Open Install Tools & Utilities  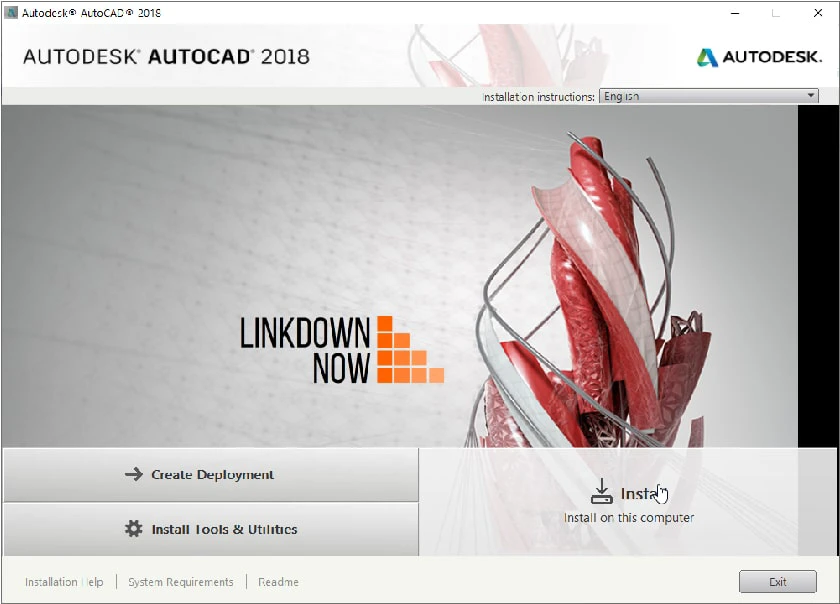[x=211, y=530]
